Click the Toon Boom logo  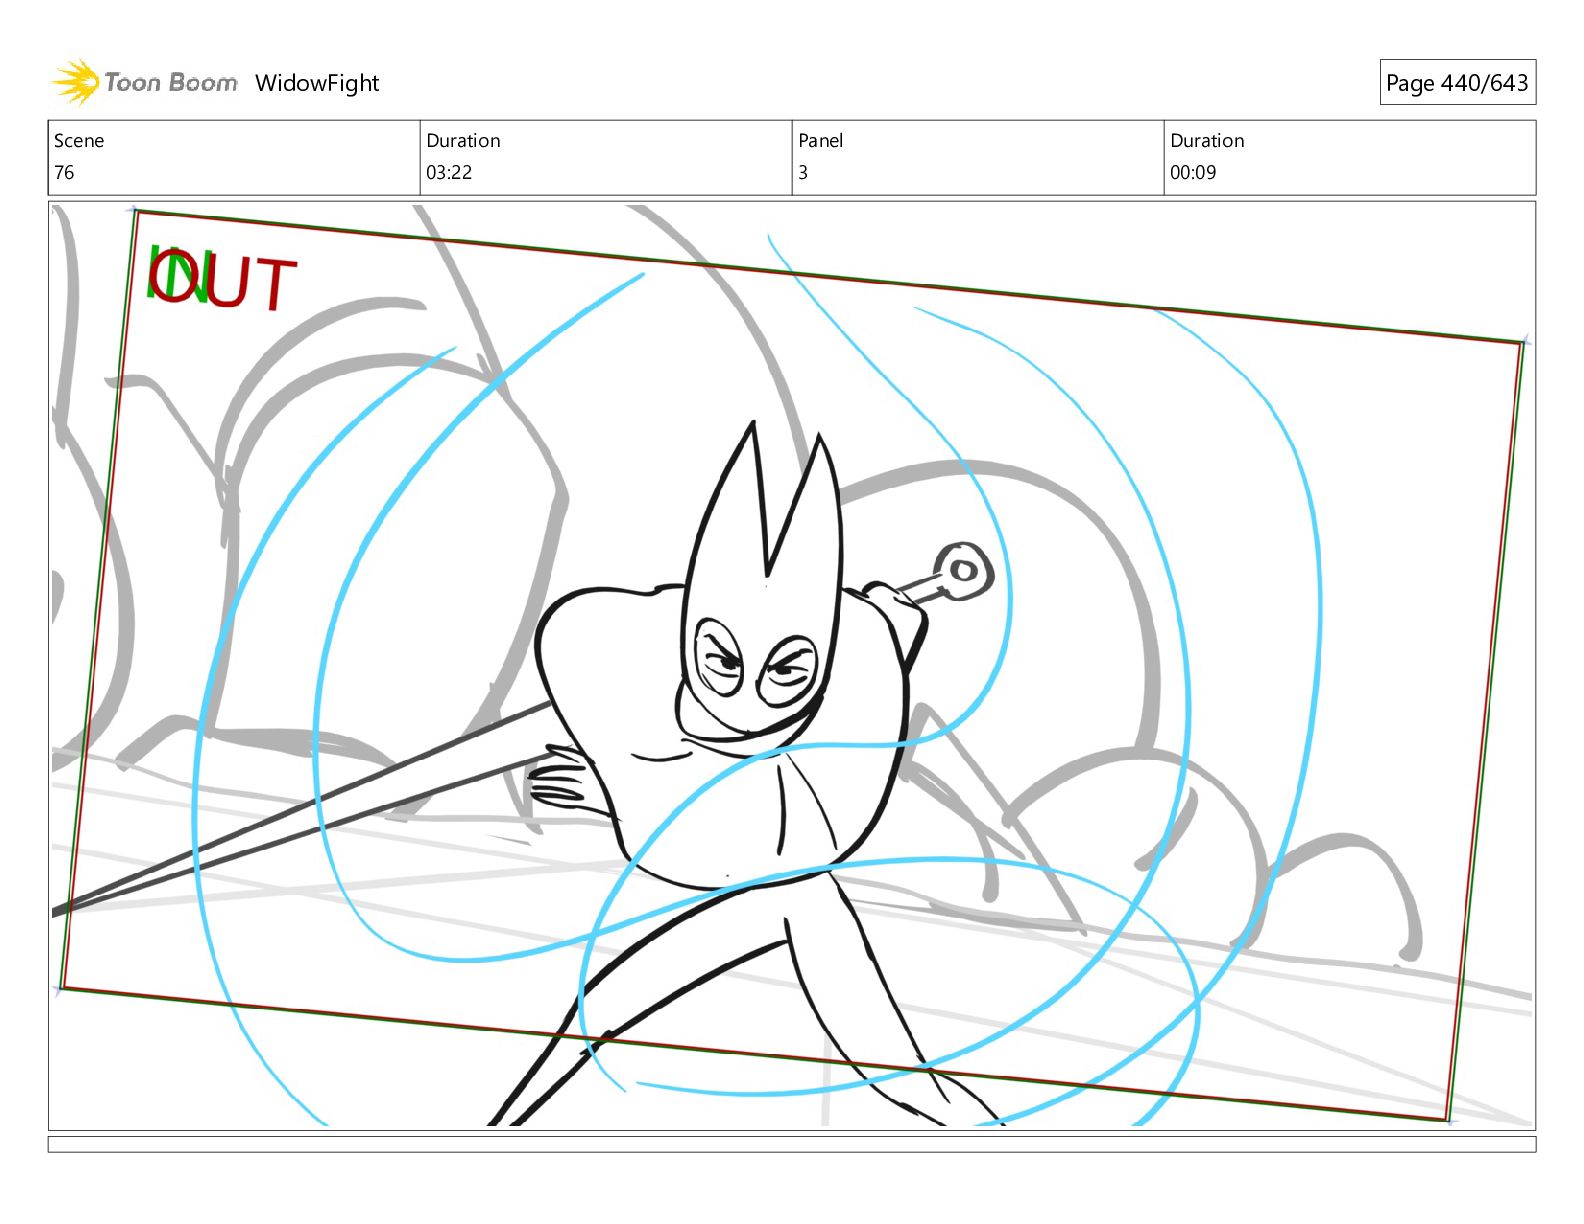coord(145,82)
